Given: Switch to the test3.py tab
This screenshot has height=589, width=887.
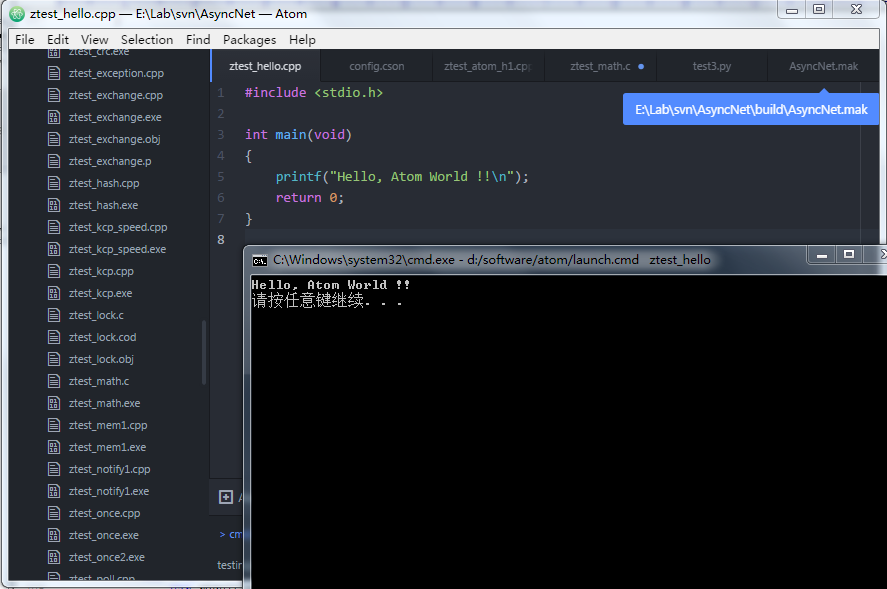Looking at the screenshot, I should (712, 66).
